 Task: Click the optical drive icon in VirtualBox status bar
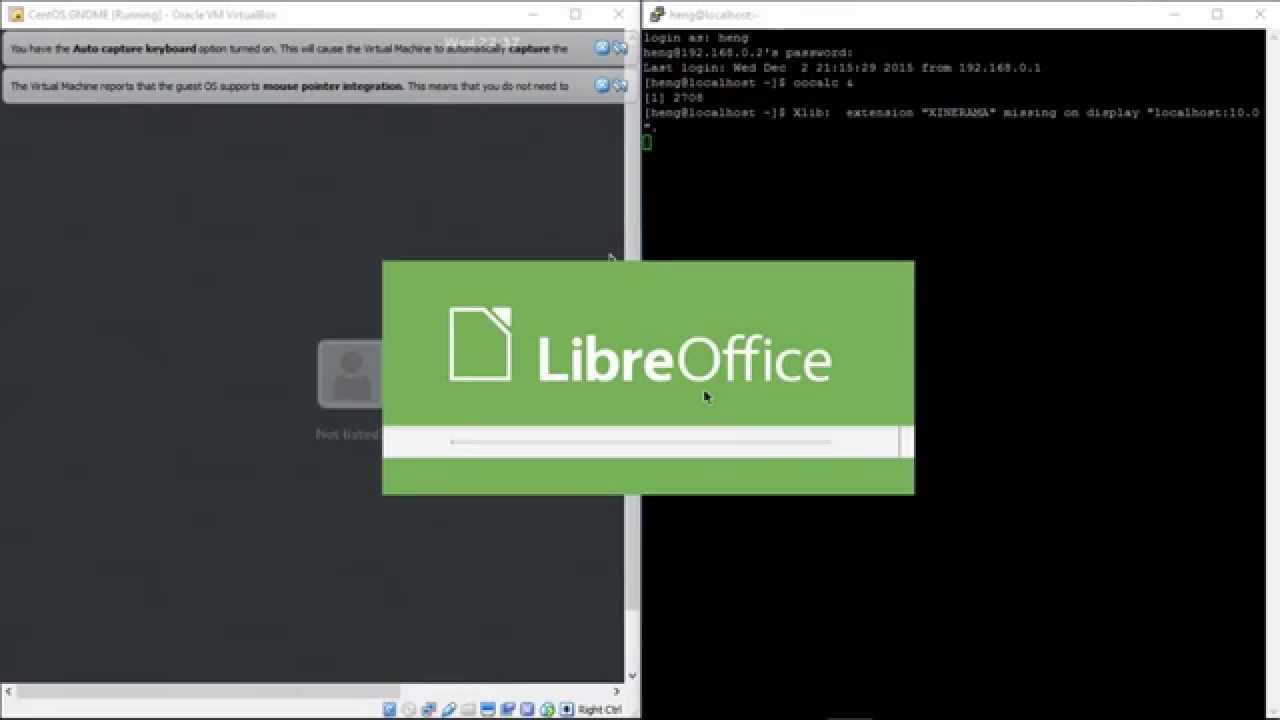point(409,709)
